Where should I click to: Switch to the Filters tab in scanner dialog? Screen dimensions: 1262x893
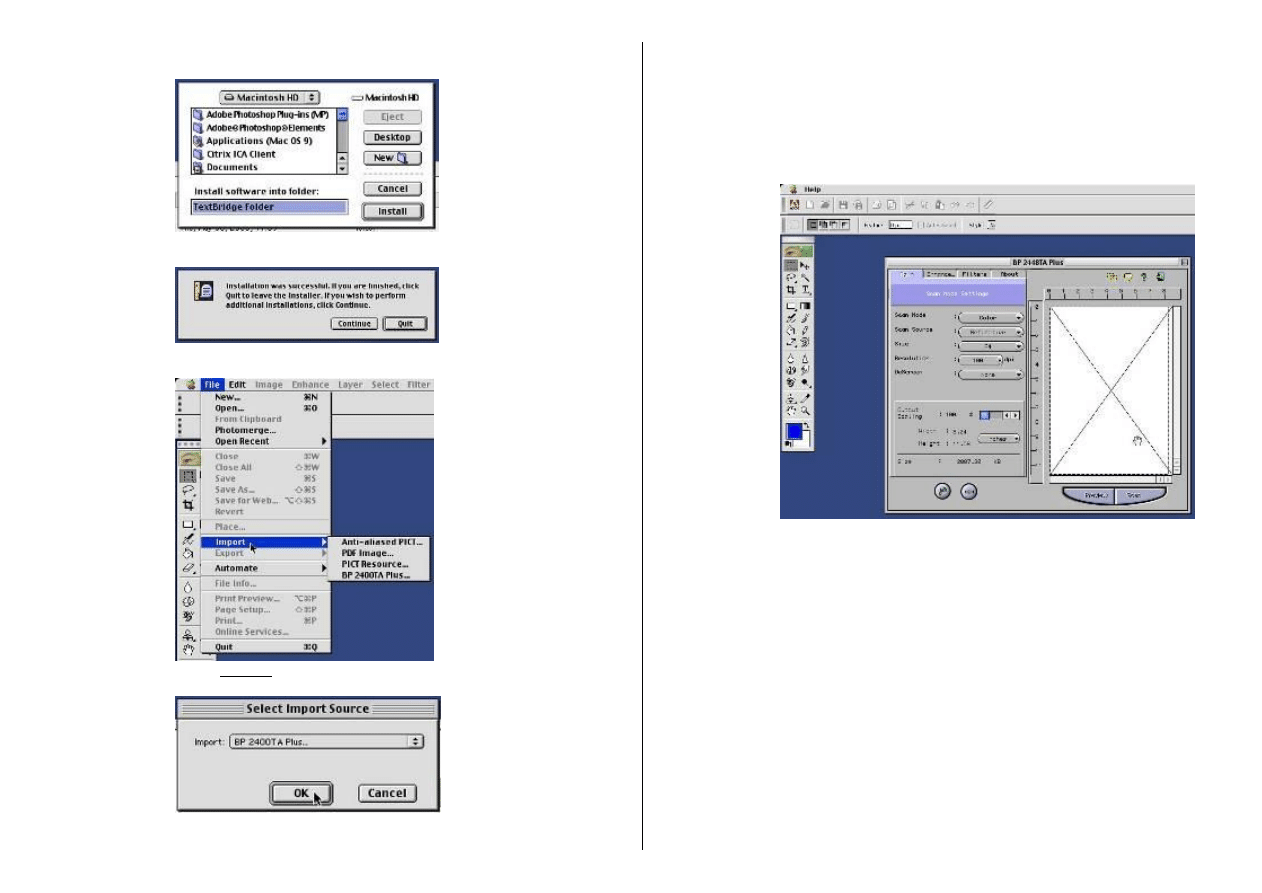point(974,273)
